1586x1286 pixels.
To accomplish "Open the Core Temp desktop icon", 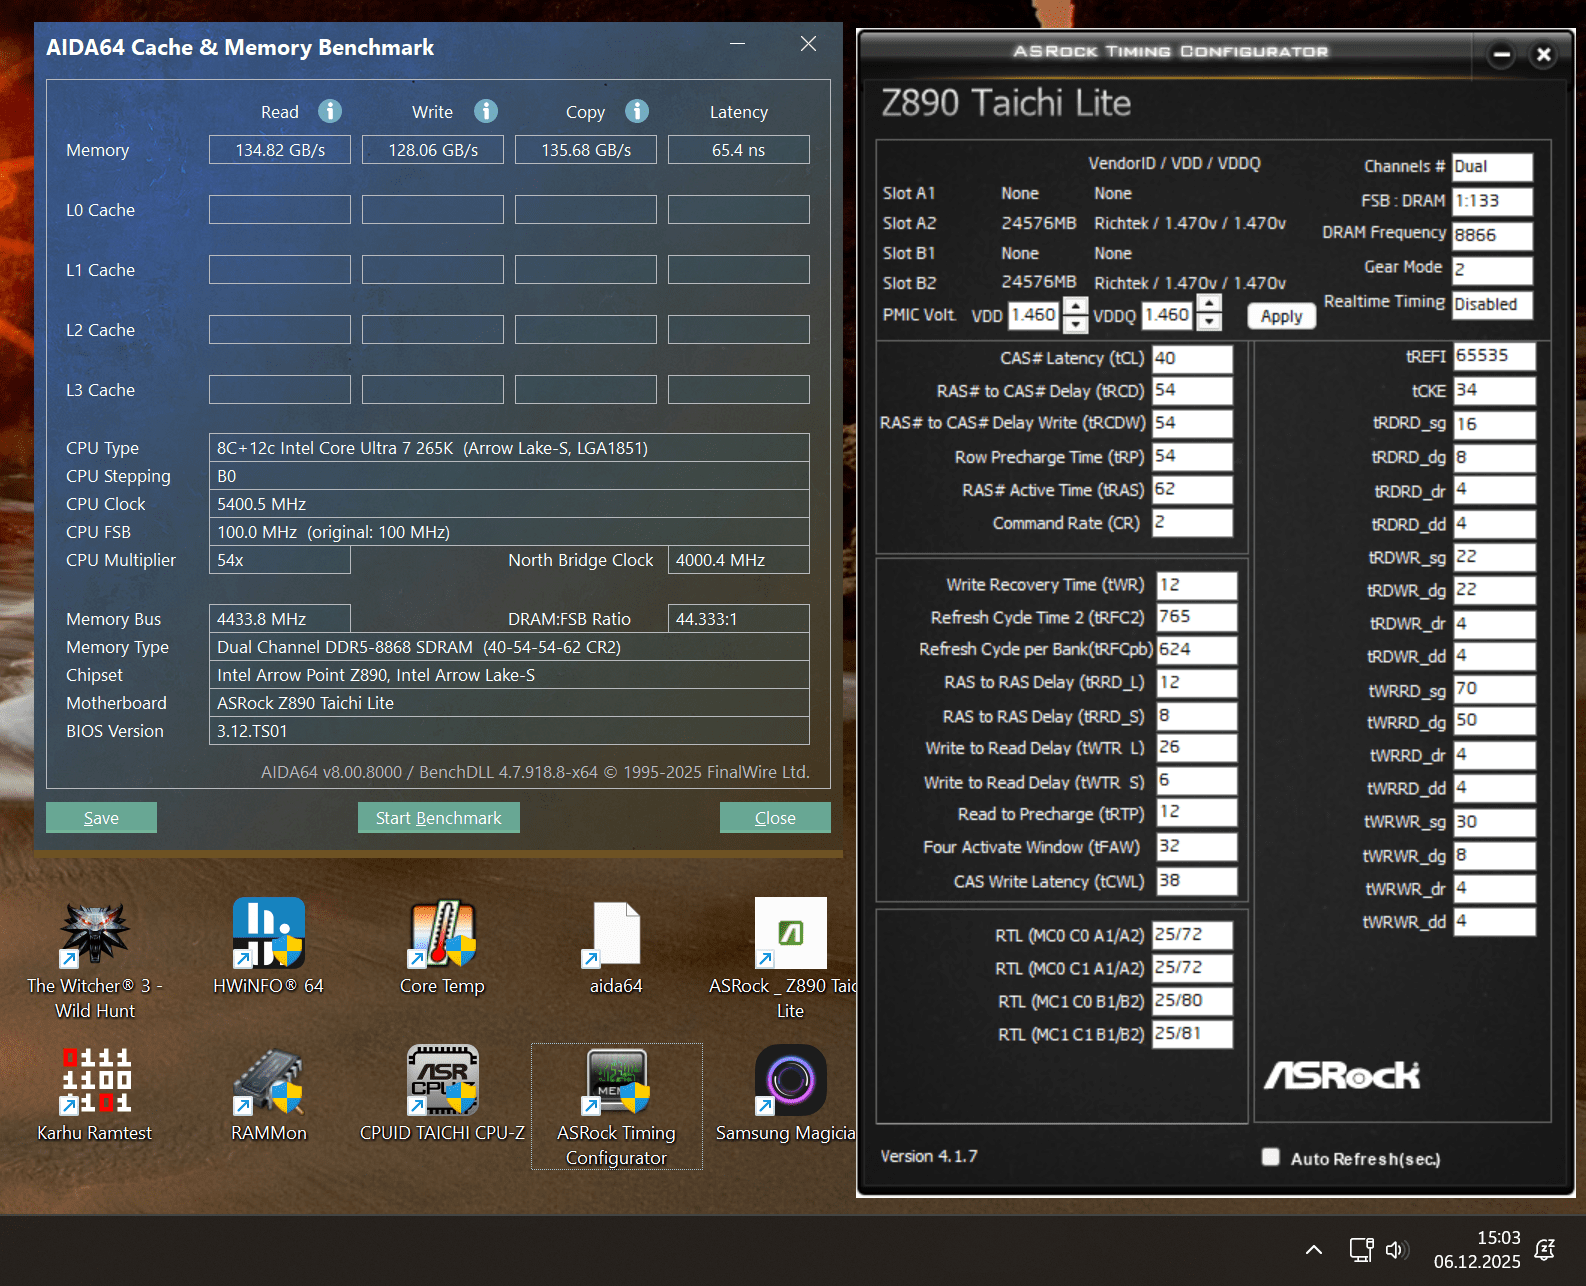I will click(442, 948).
